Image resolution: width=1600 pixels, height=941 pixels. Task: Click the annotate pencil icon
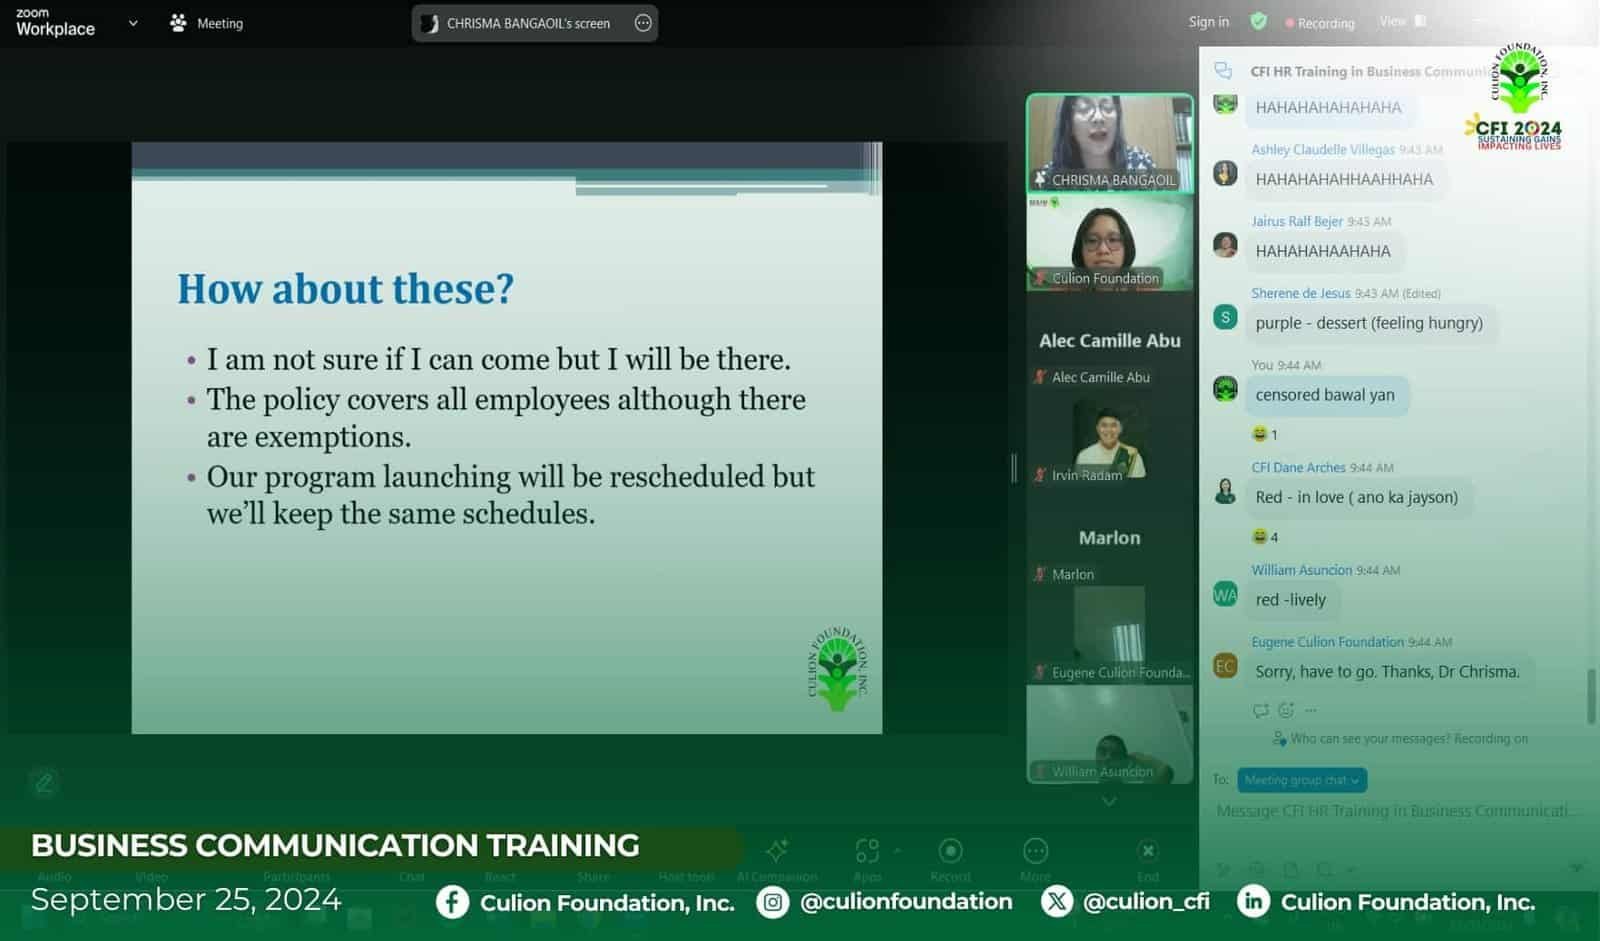44,782
